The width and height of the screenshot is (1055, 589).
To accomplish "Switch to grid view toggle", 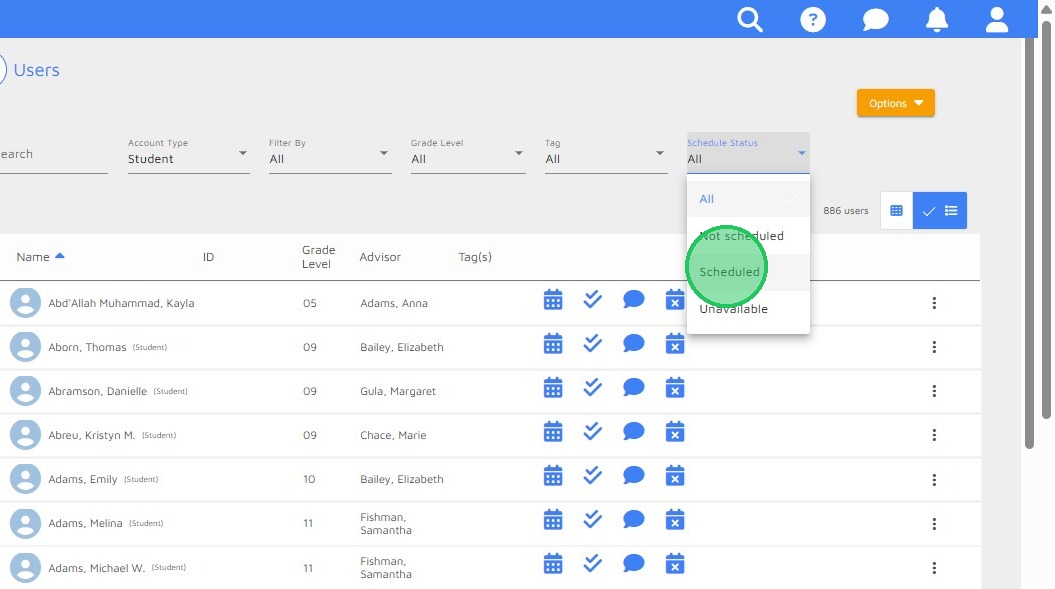I will 896,211.
